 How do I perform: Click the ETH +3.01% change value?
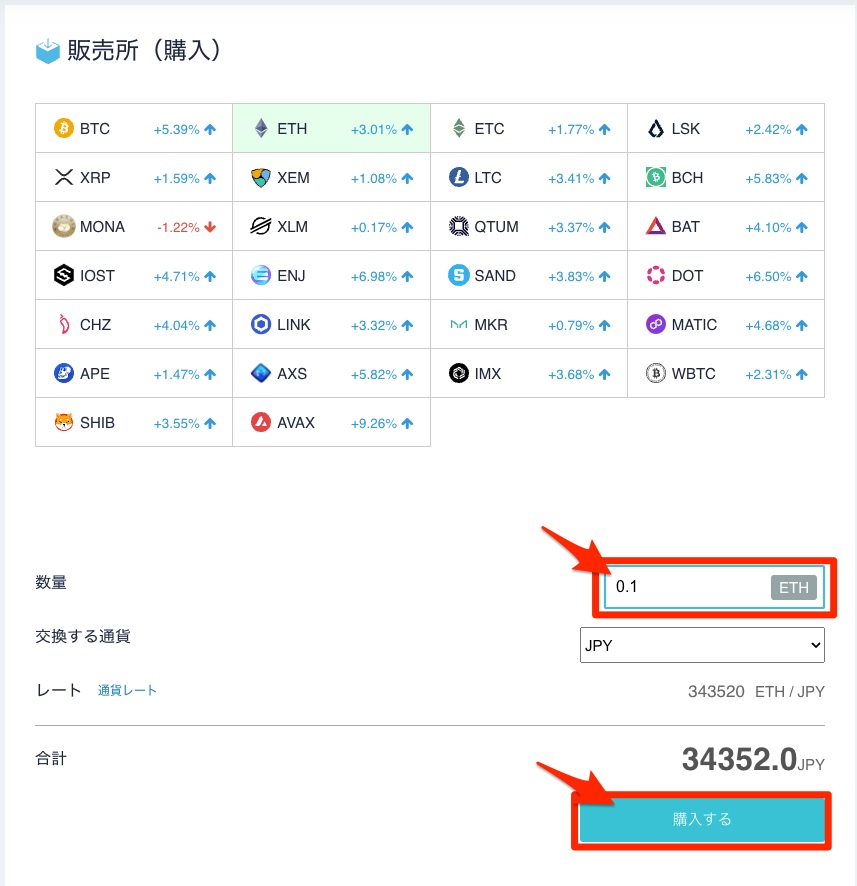373,129
